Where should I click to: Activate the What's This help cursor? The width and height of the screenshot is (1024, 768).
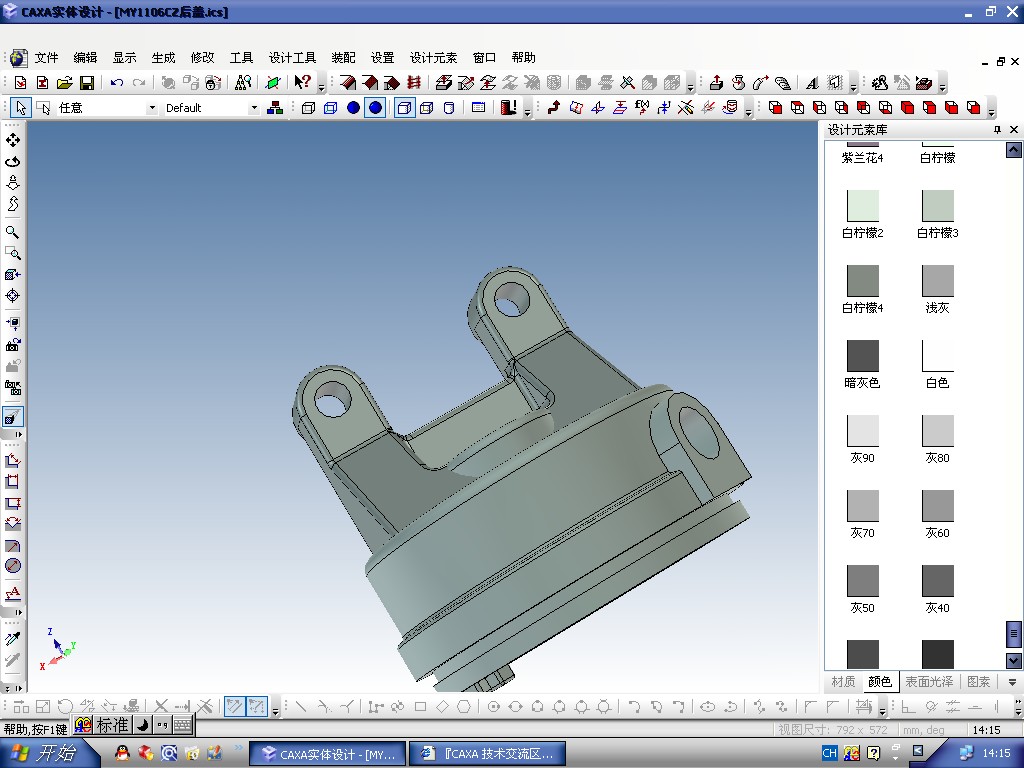click(x=302, y=82)
